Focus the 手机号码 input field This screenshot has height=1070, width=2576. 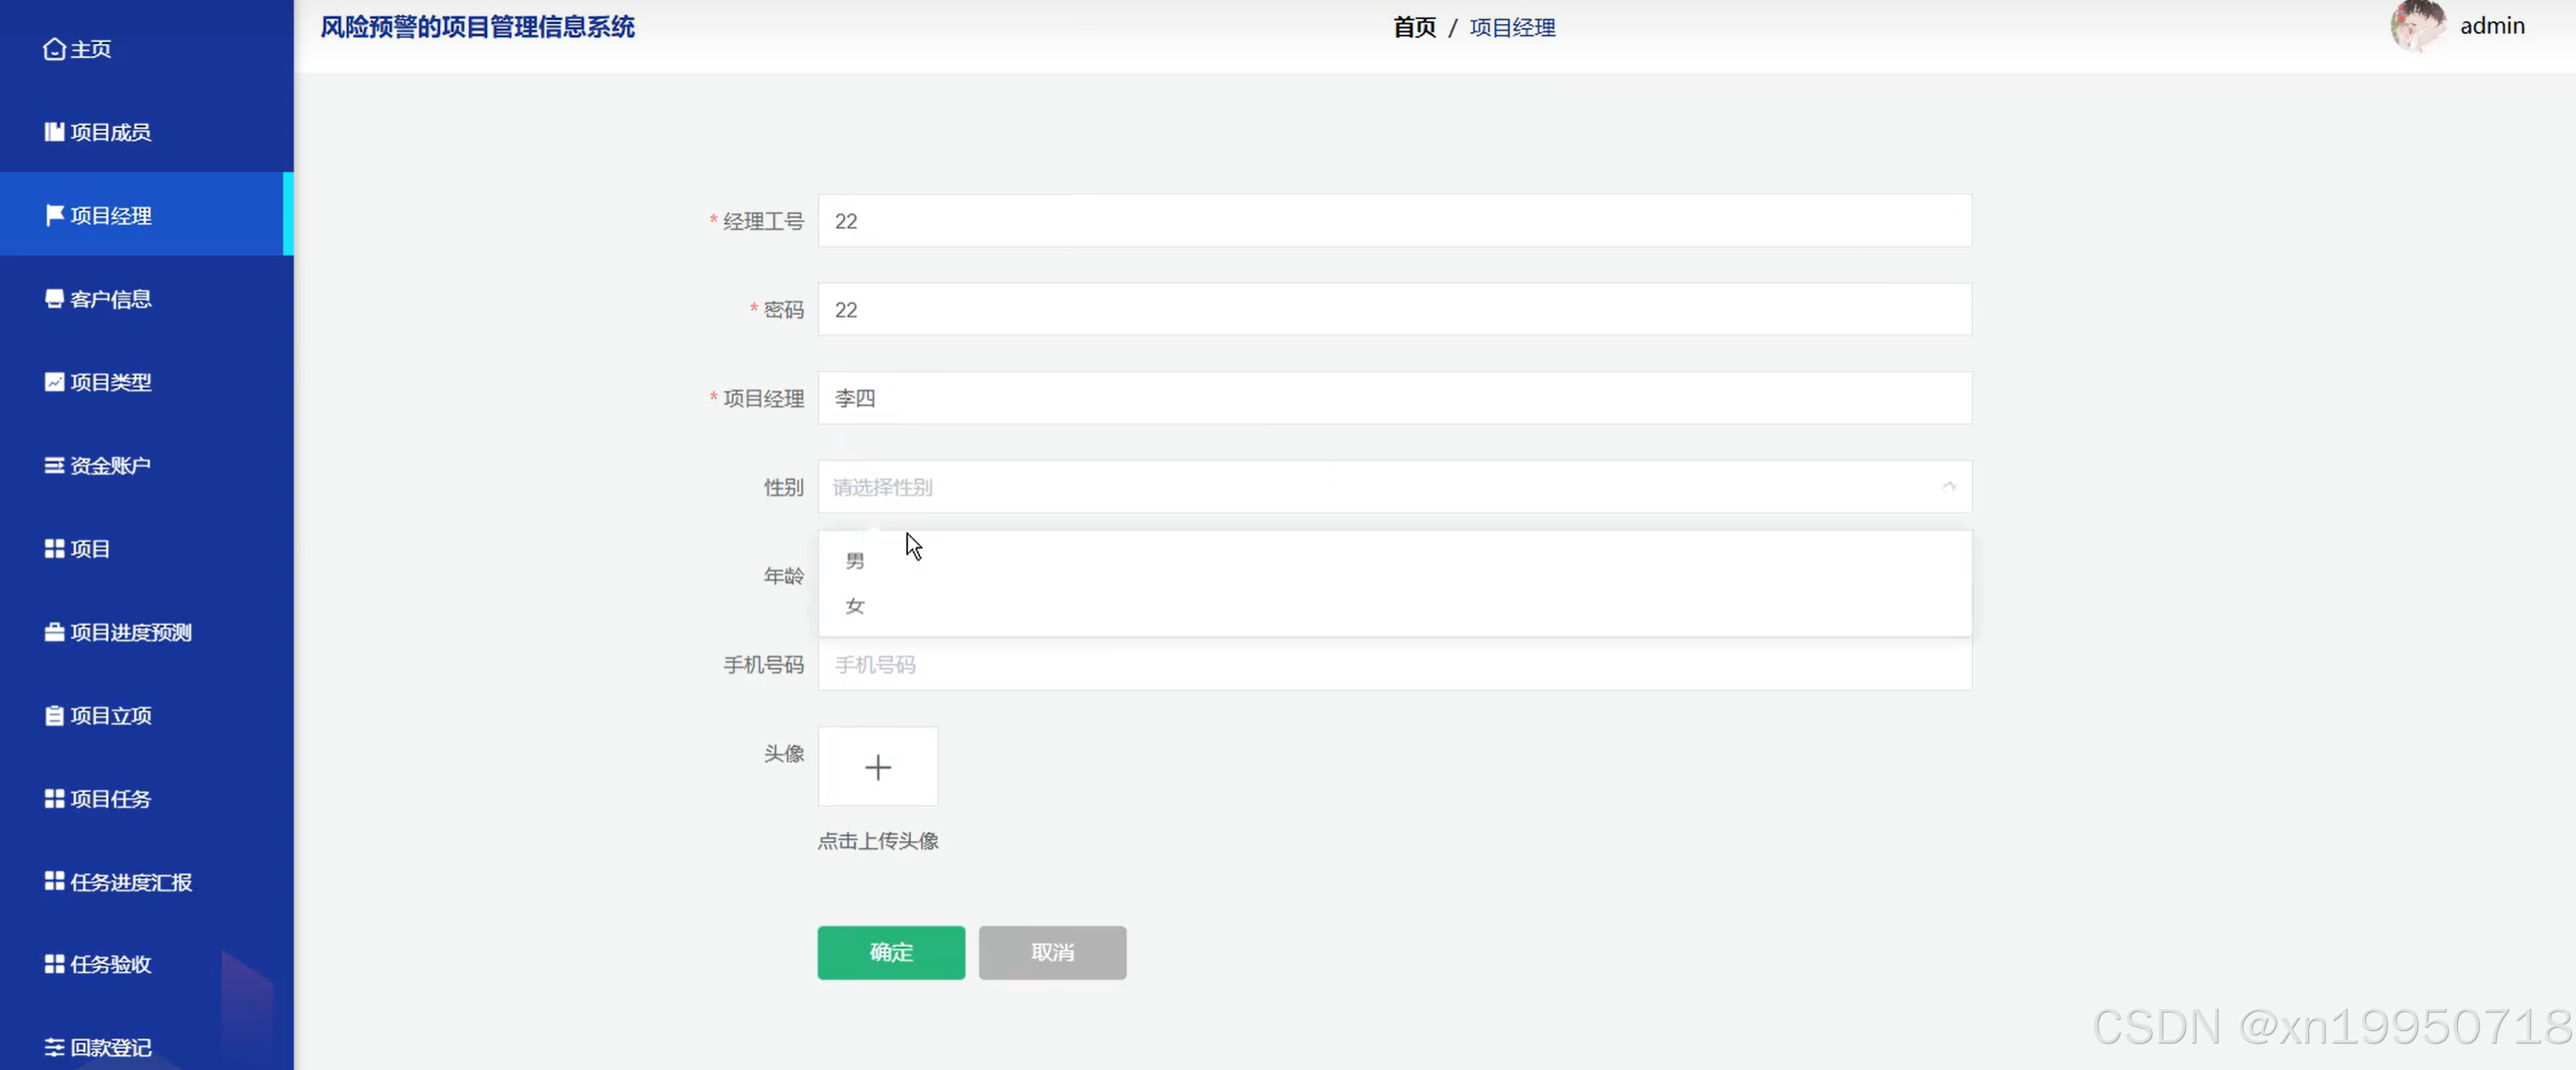pos(1394,665)
